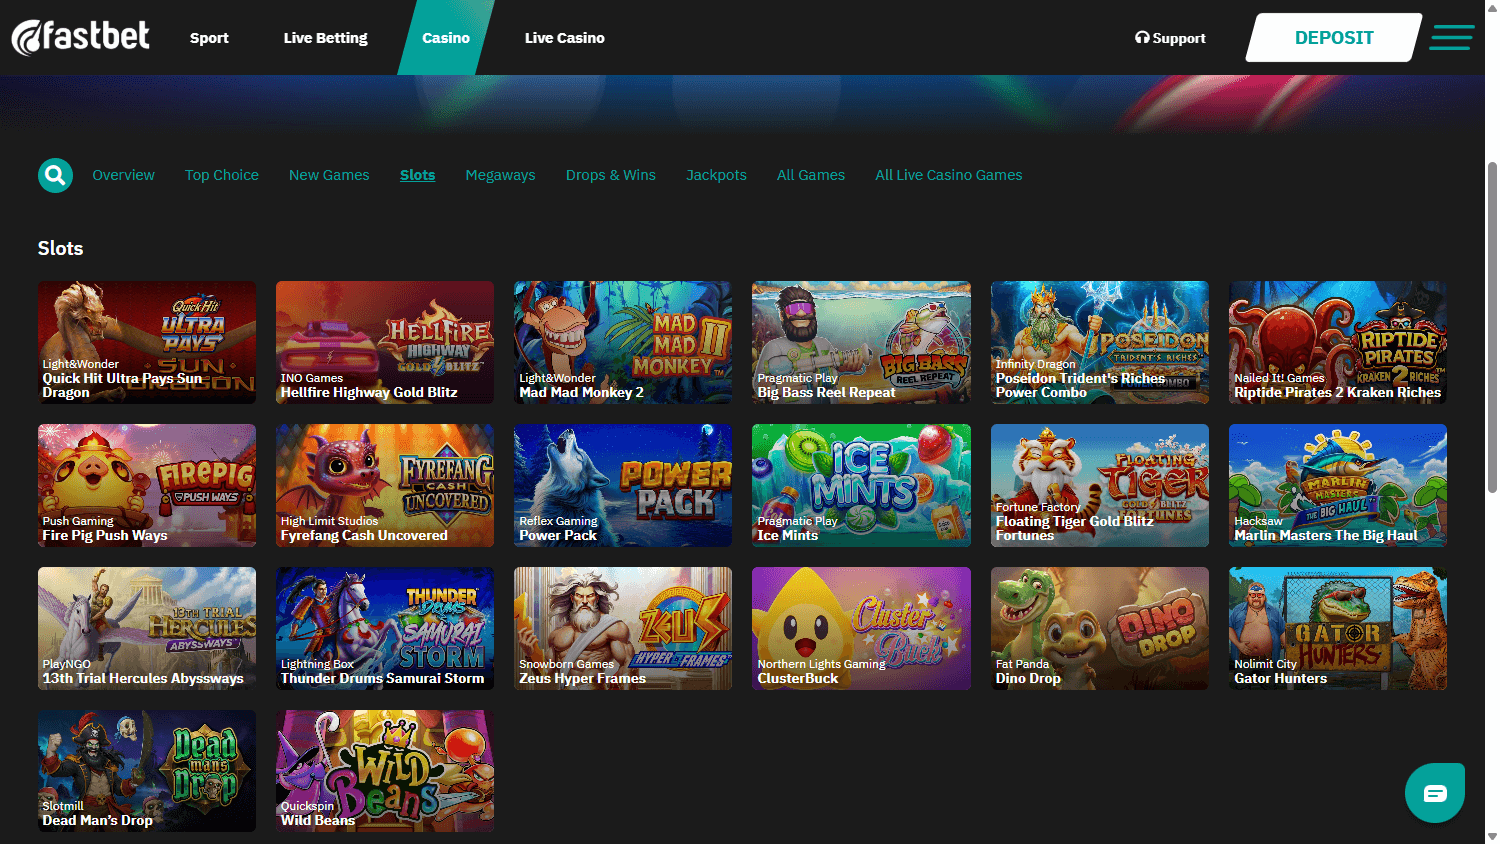1500x844 pixels.
Task: Open Gator Hunters by Nolimit City
Action: point(1337,628)
